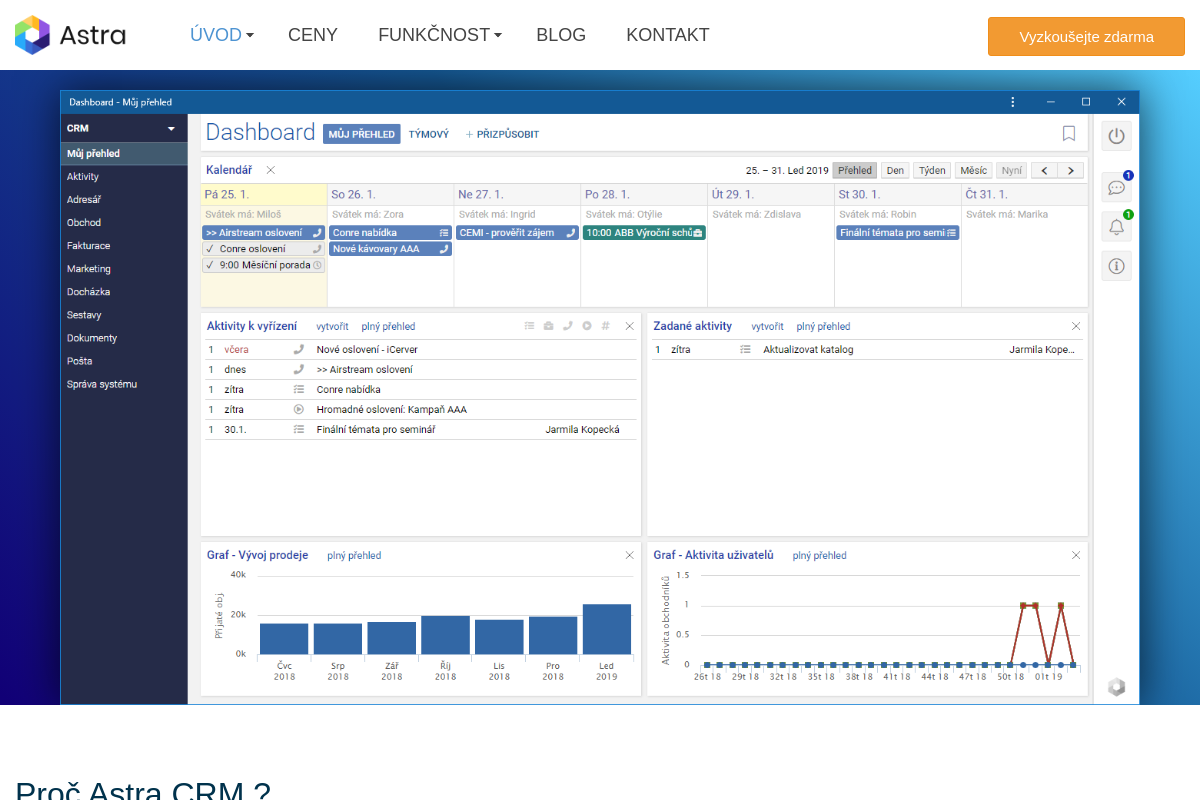Screen dimensions: 1200x800
Task: Open the chat messages icon with badge
Action: (x=1116, y=186)
